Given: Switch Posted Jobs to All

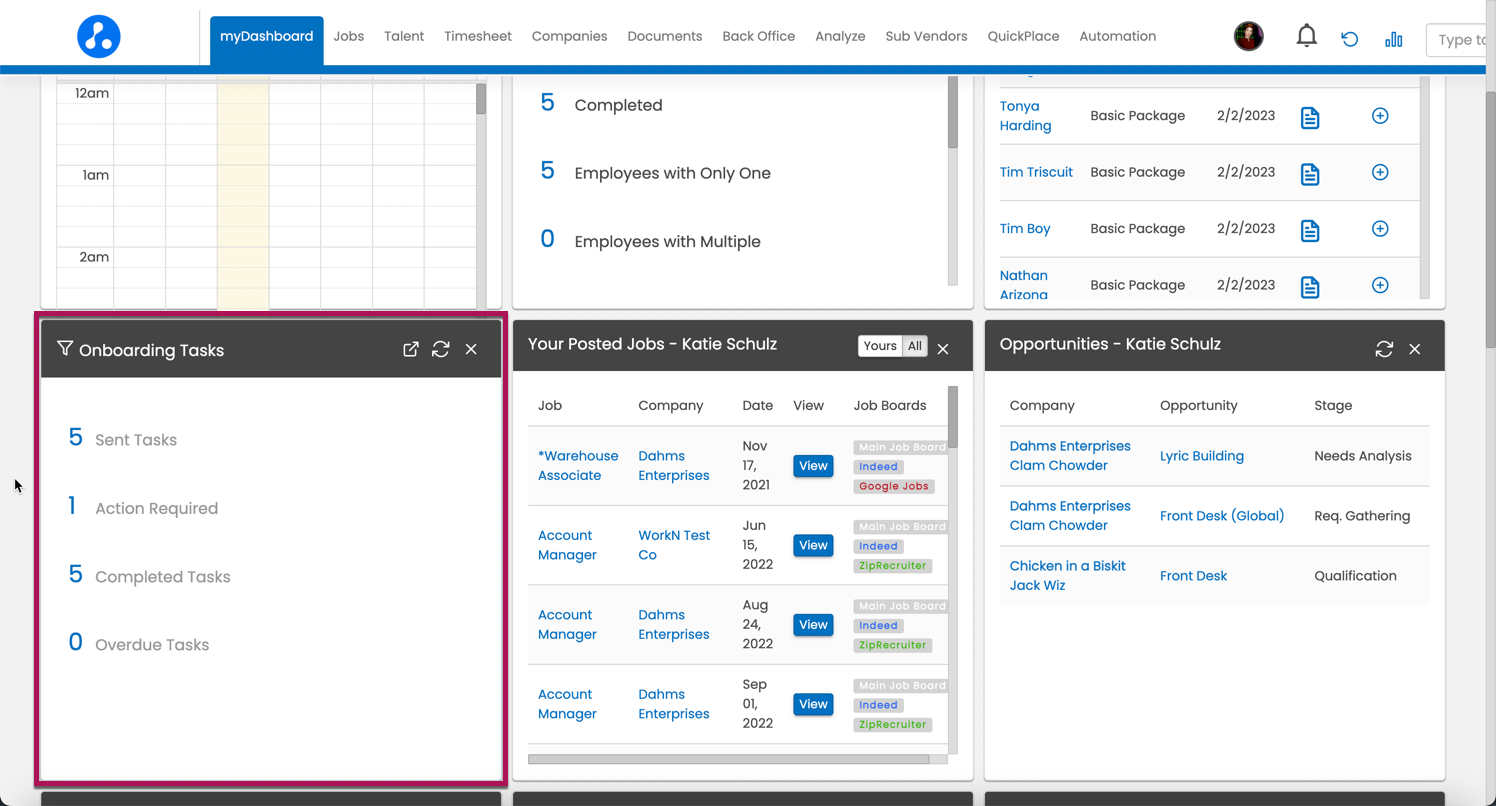Looking at the screenshot, I should [x=915, y=346].
